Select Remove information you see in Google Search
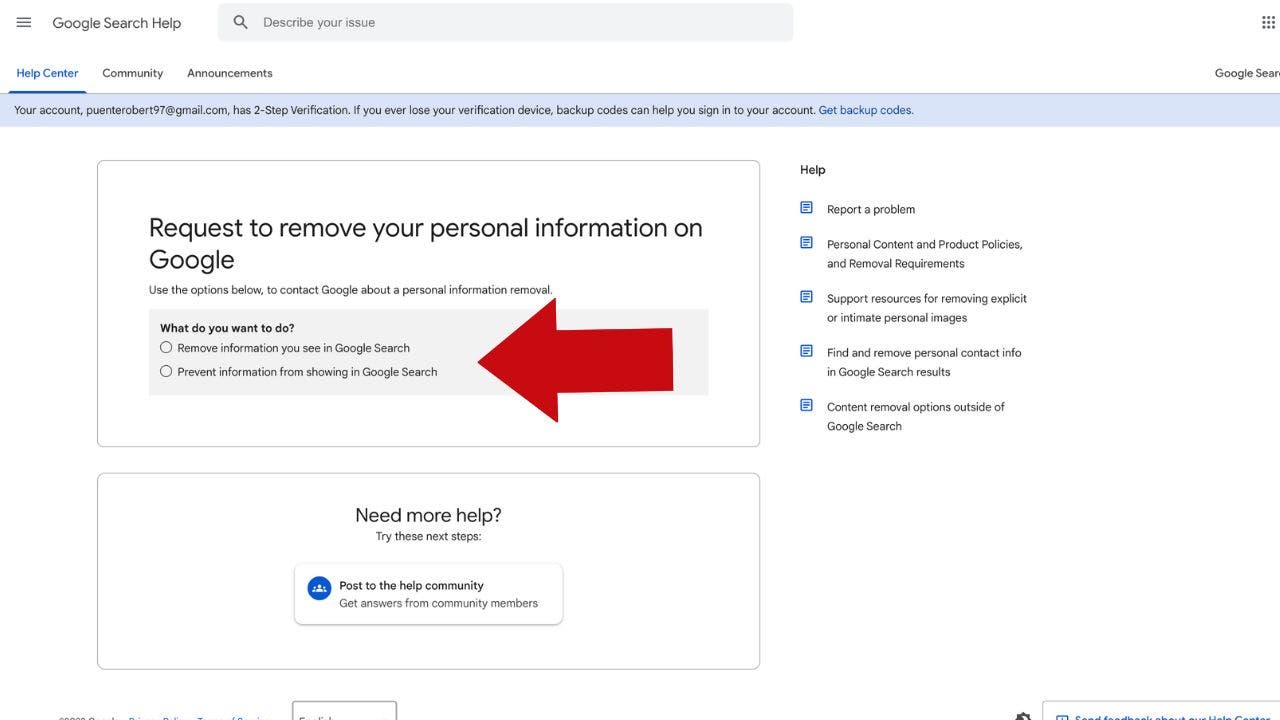The width and height of the screenshot is (1280, 720). coord(166,347)
